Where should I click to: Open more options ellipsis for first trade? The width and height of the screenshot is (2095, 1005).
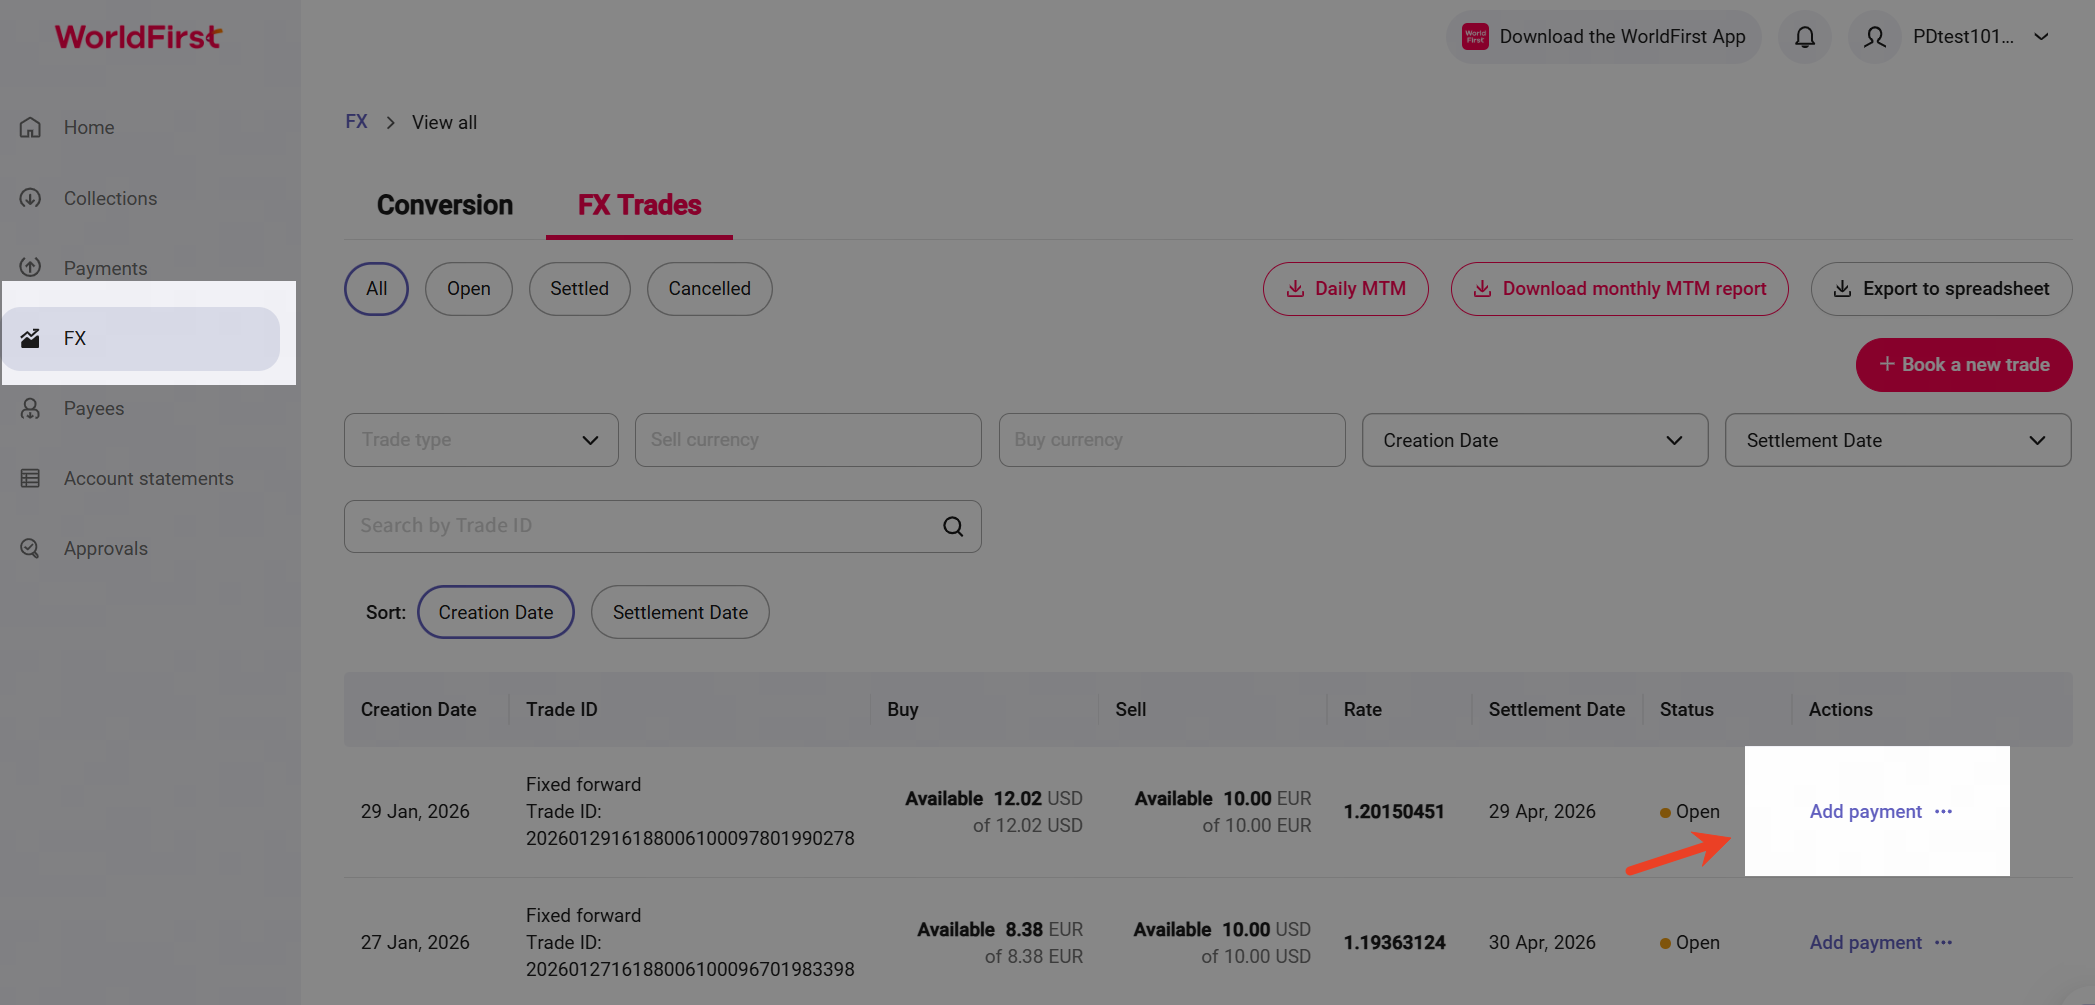click(1943, 811)
